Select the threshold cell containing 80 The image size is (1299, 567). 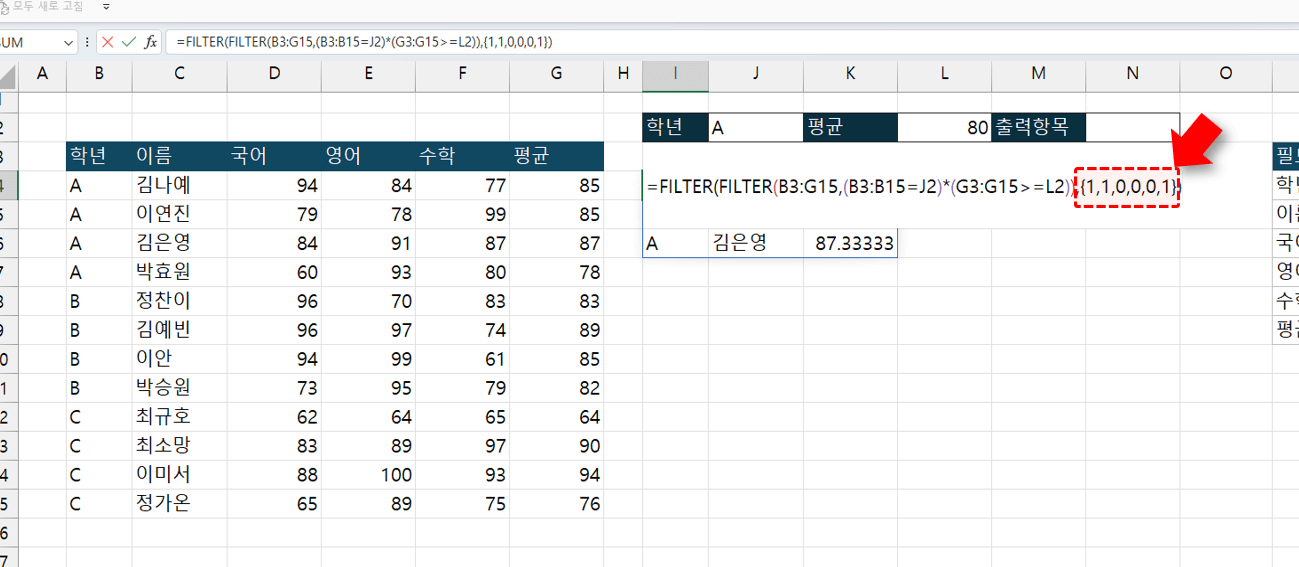(x=944, y=127)
